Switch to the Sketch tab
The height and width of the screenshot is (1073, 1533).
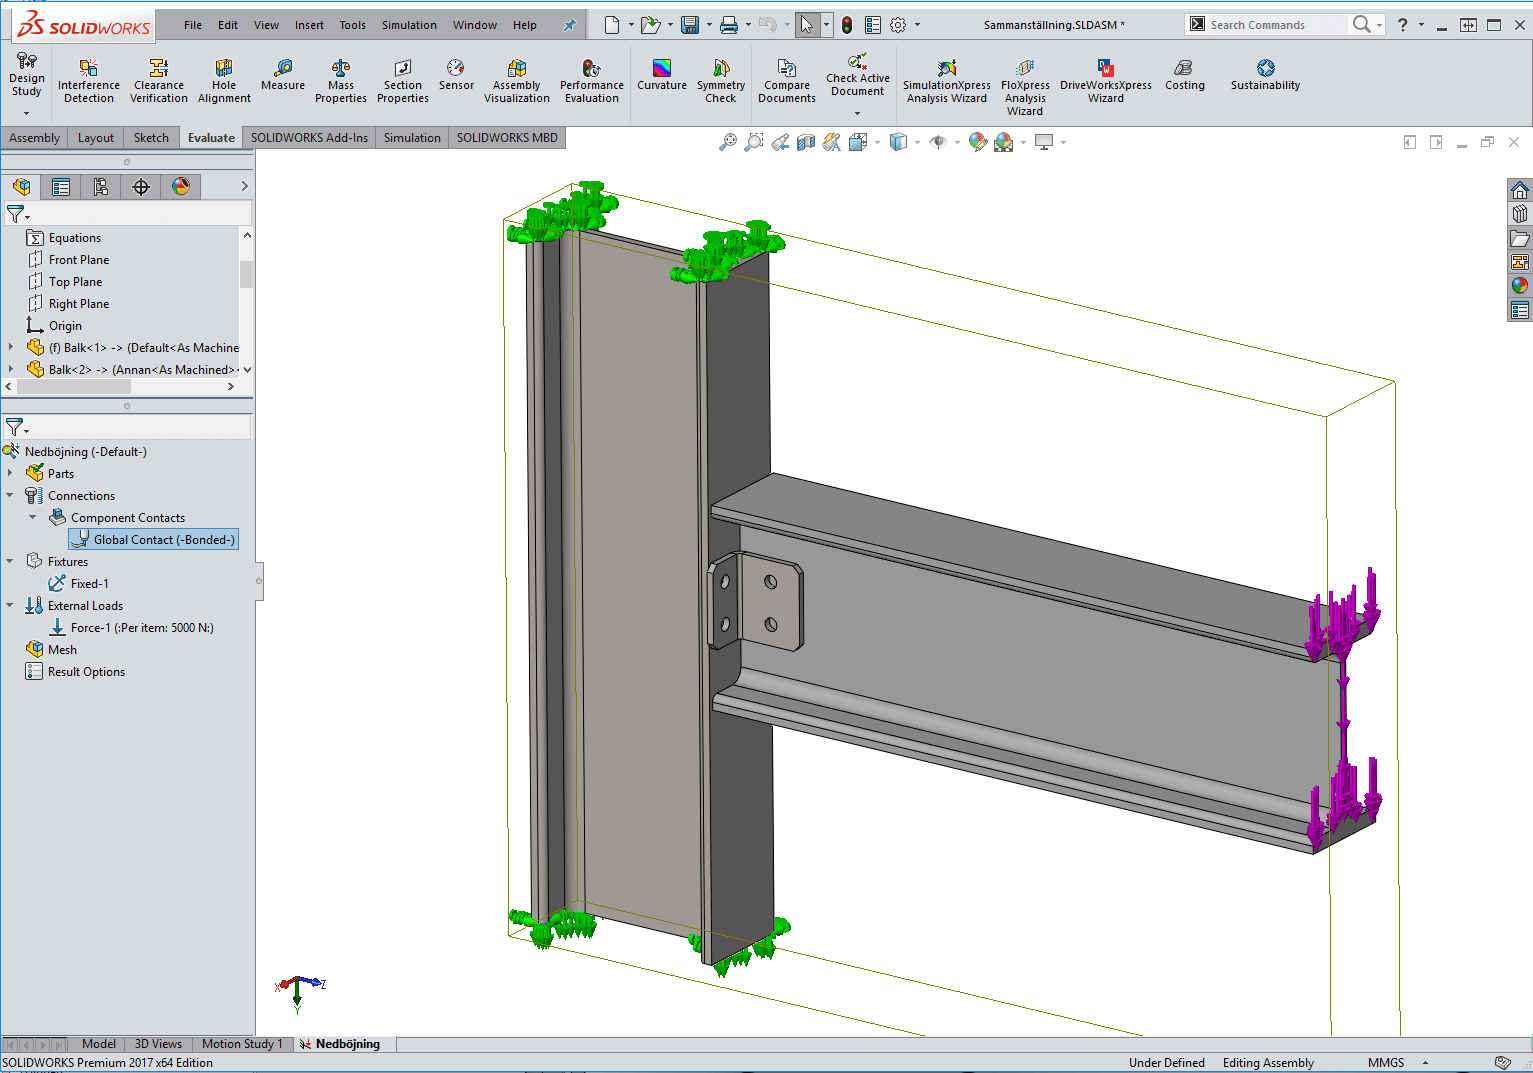[x=151, y=138]
